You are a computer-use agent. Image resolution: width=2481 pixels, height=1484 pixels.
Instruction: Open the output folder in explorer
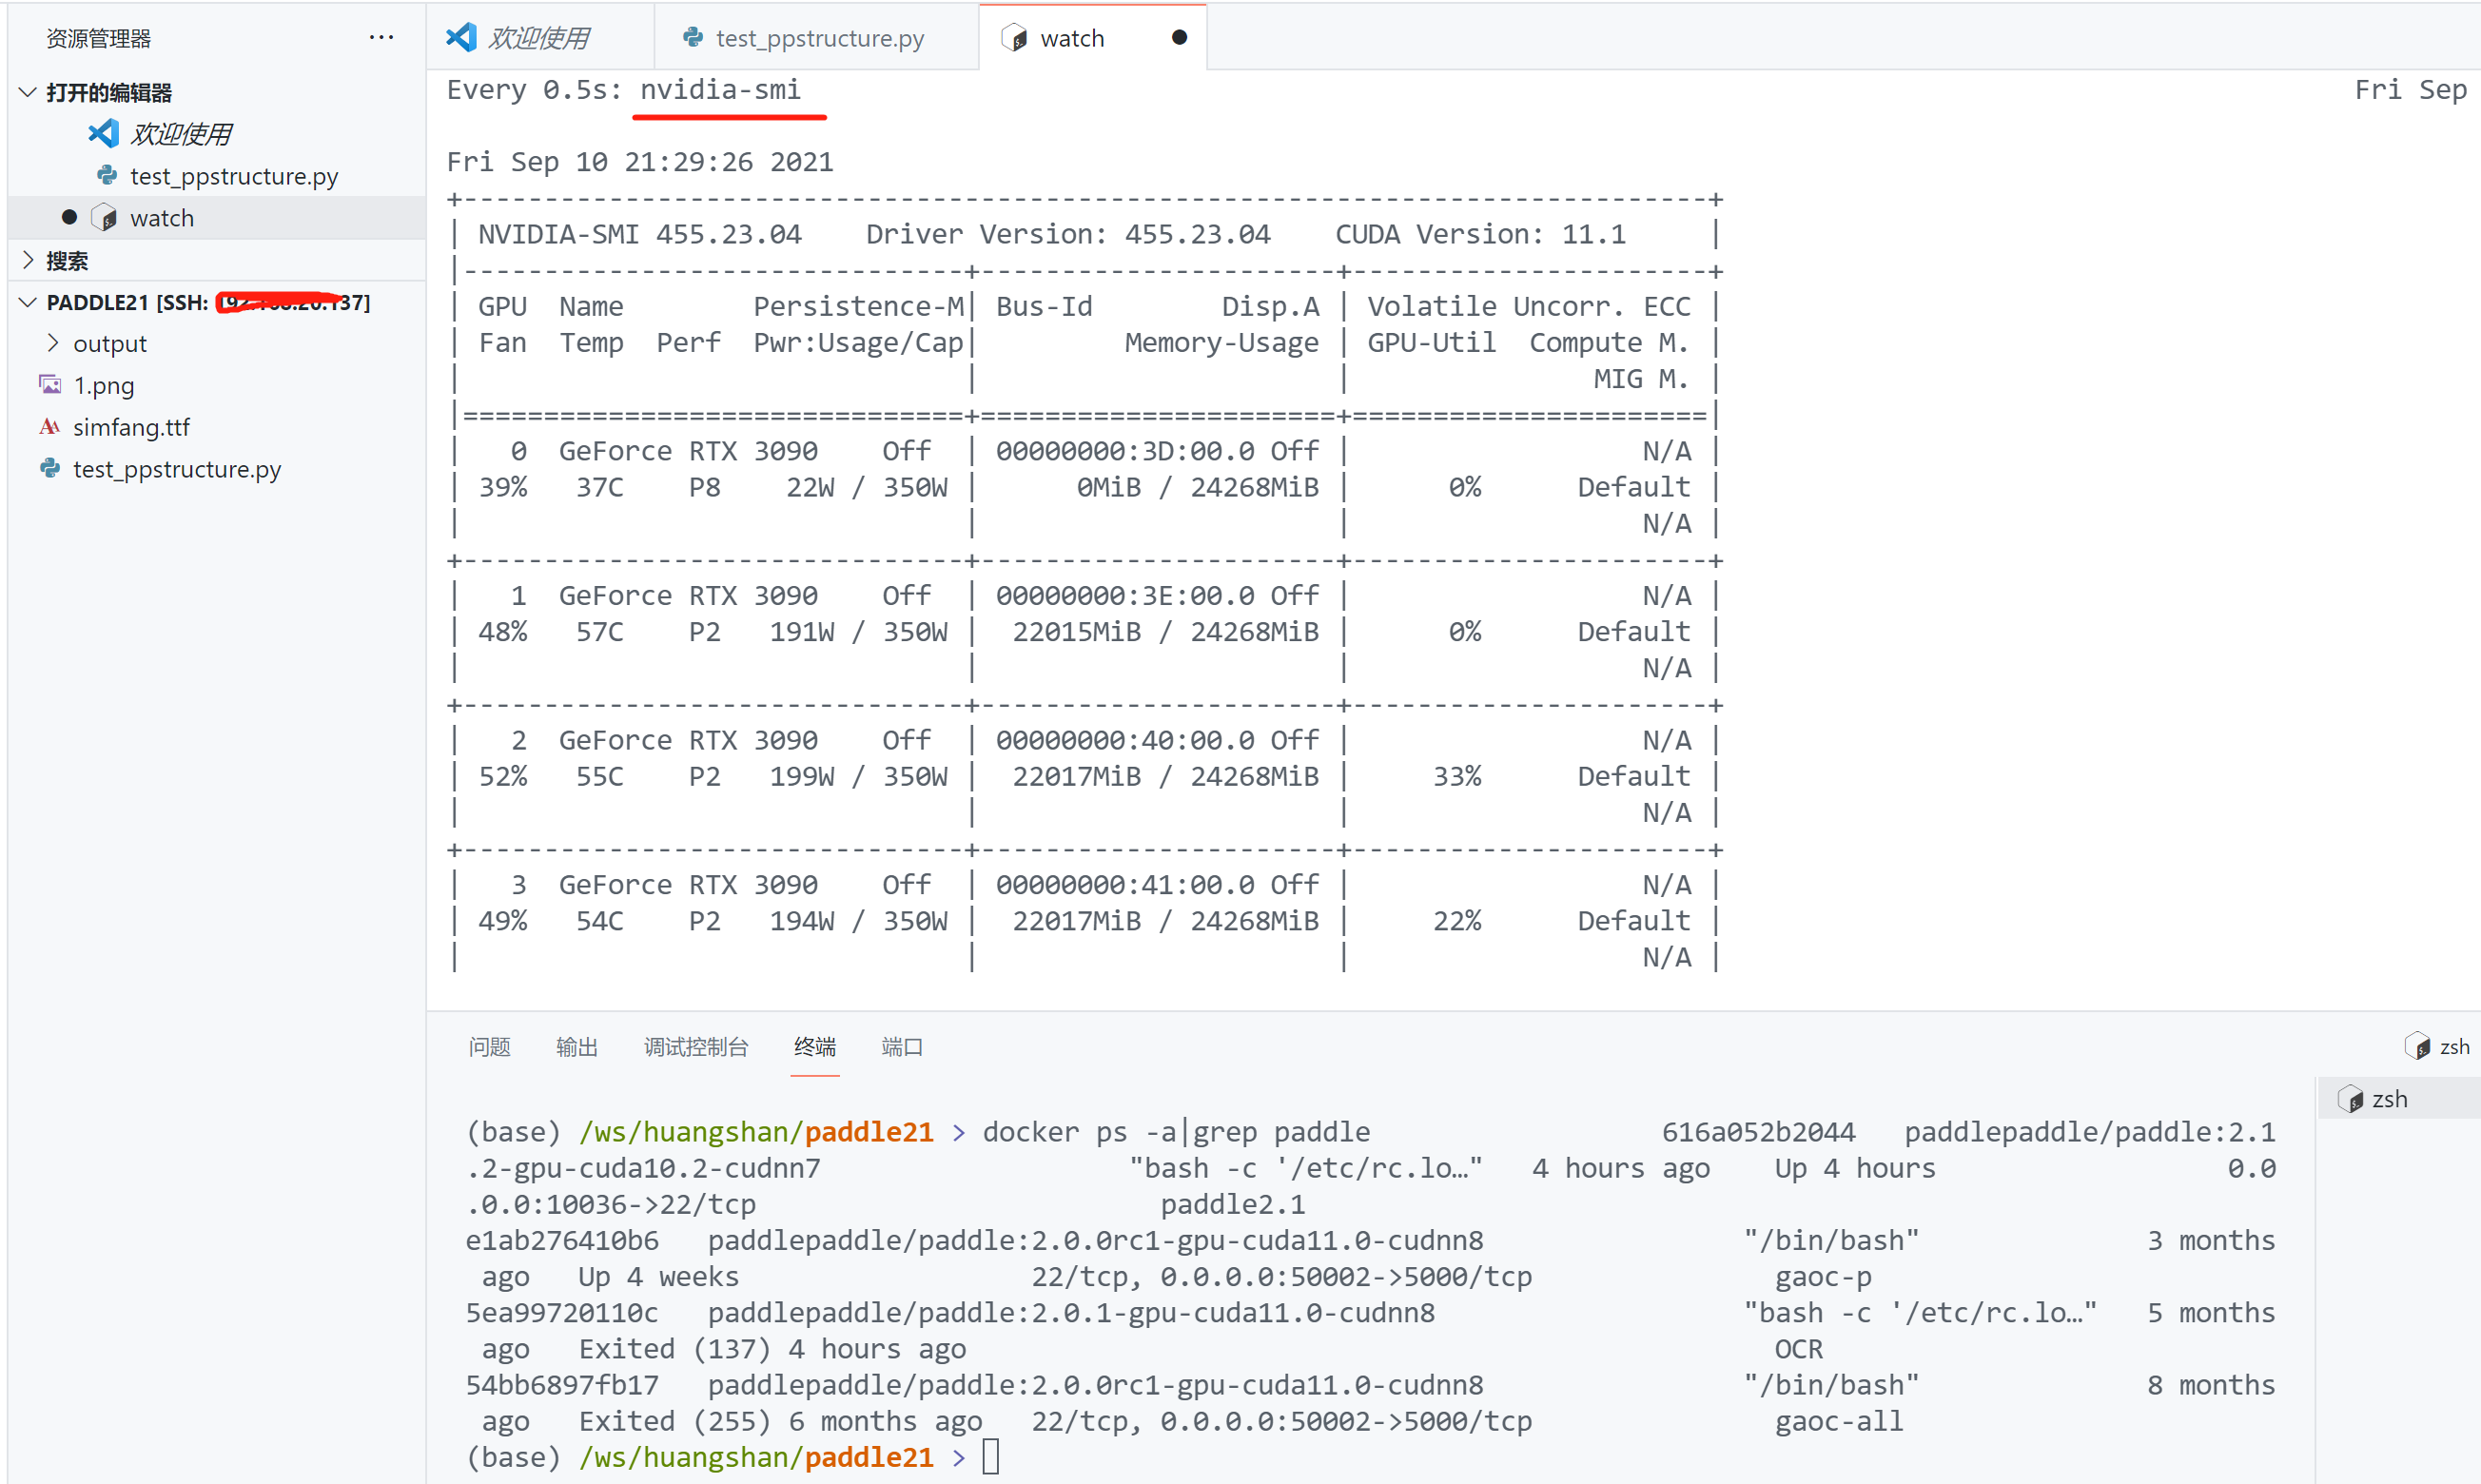pos(217,343)
